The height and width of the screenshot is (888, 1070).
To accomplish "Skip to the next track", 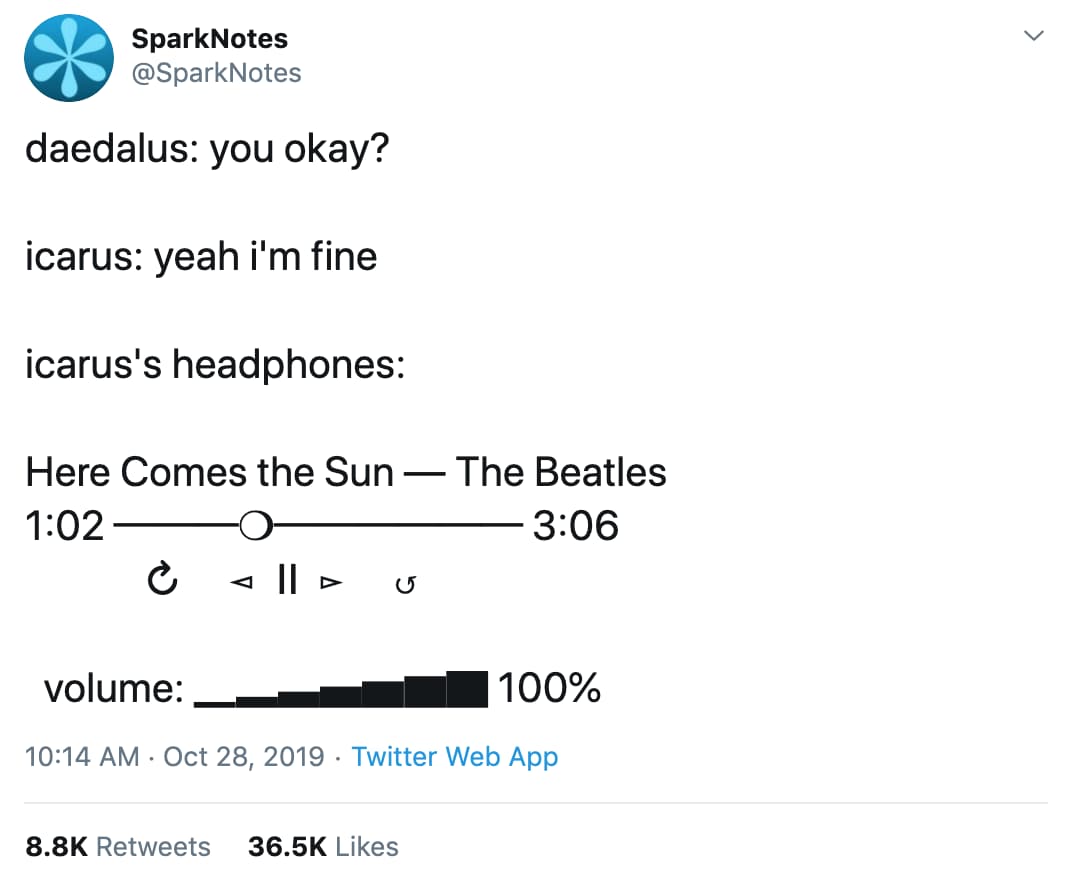I will pyautogui.click(x=330, y=580).
